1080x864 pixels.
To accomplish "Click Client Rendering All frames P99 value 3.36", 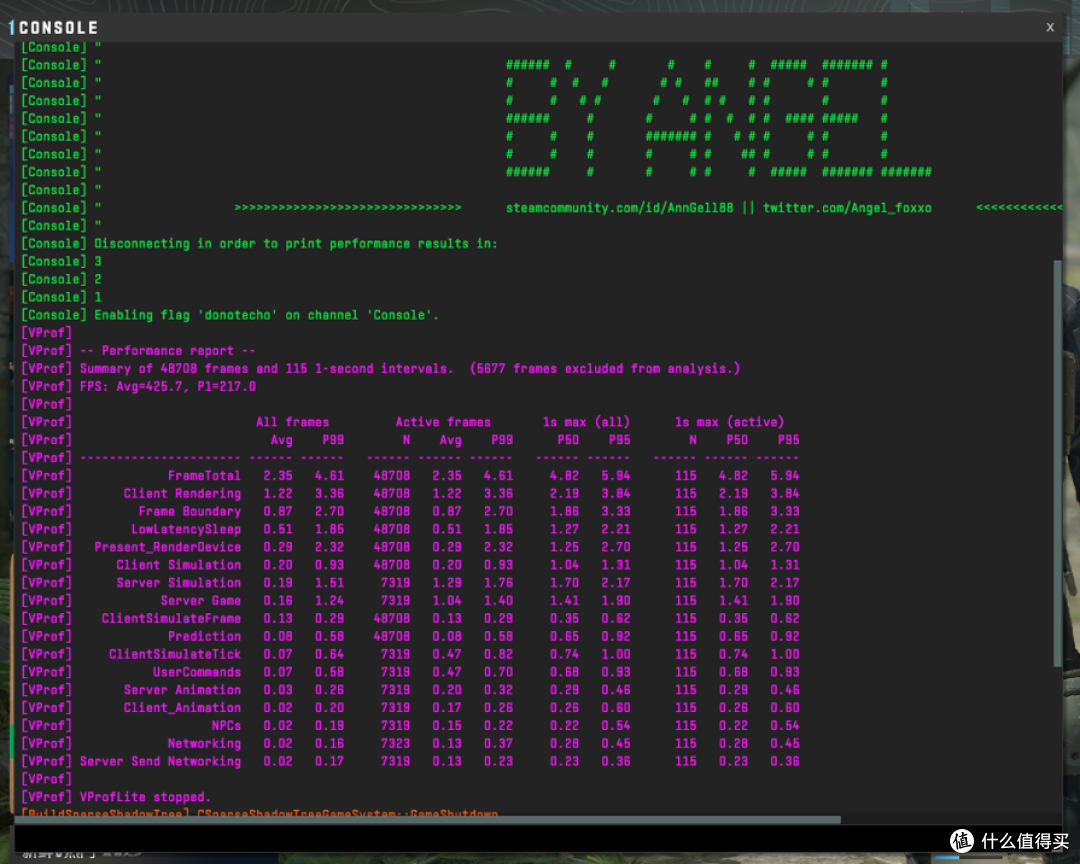I will [329, 493].
